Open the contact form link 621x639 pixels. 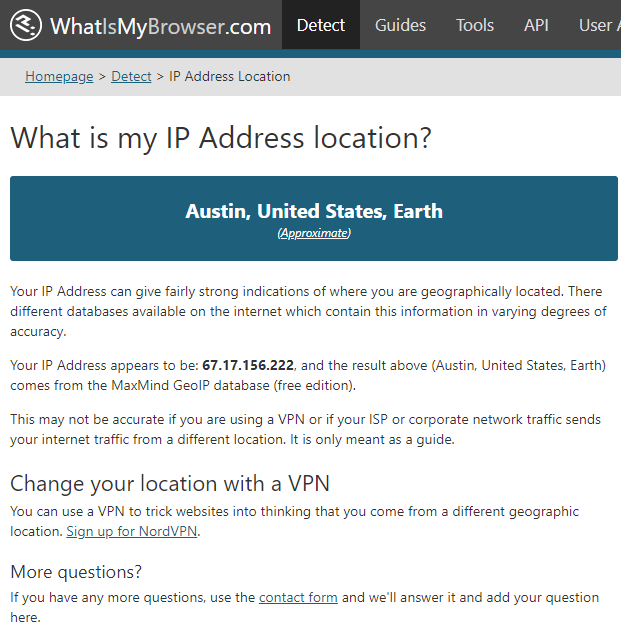point(298,597)
